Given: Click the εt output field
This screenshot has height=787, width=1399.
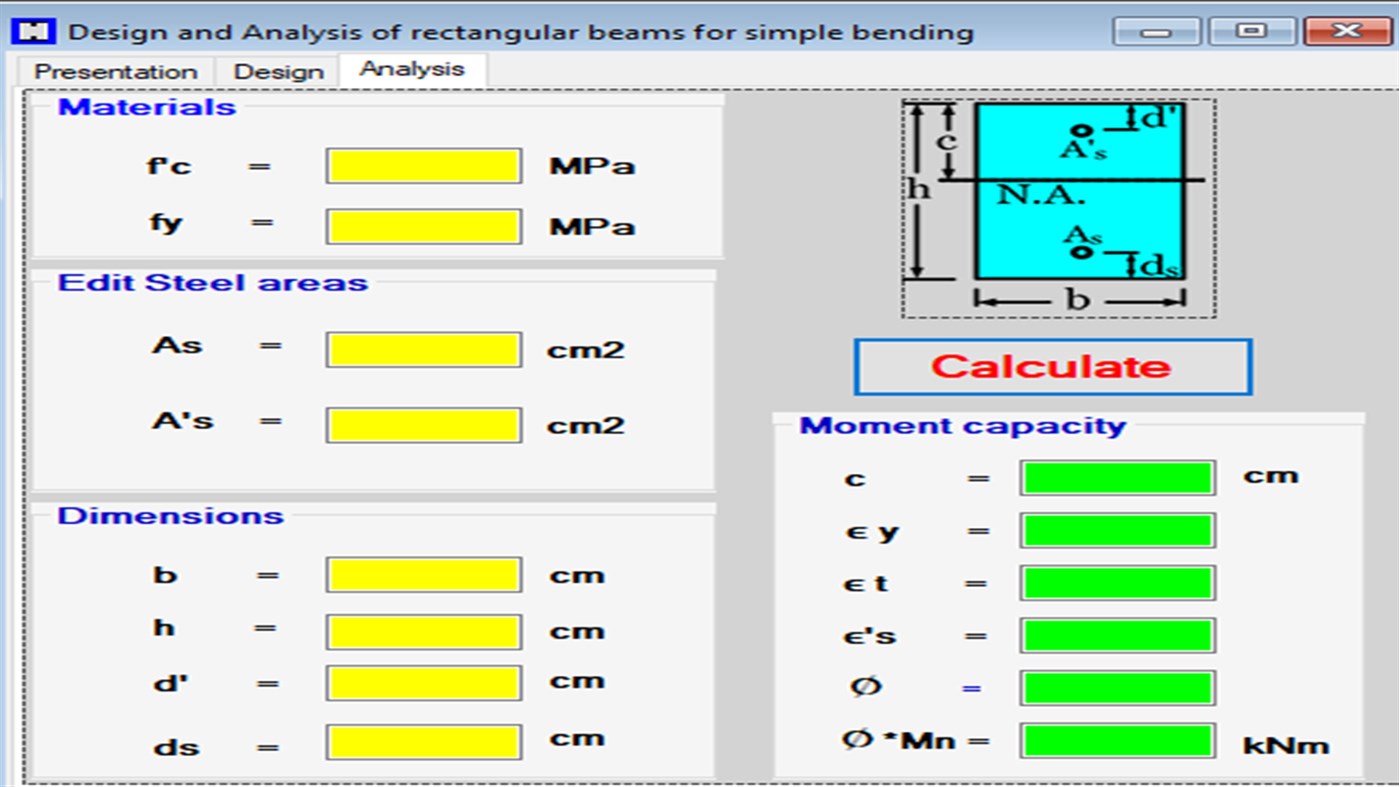Looking at the screenshot, I should pos(1116,583).
